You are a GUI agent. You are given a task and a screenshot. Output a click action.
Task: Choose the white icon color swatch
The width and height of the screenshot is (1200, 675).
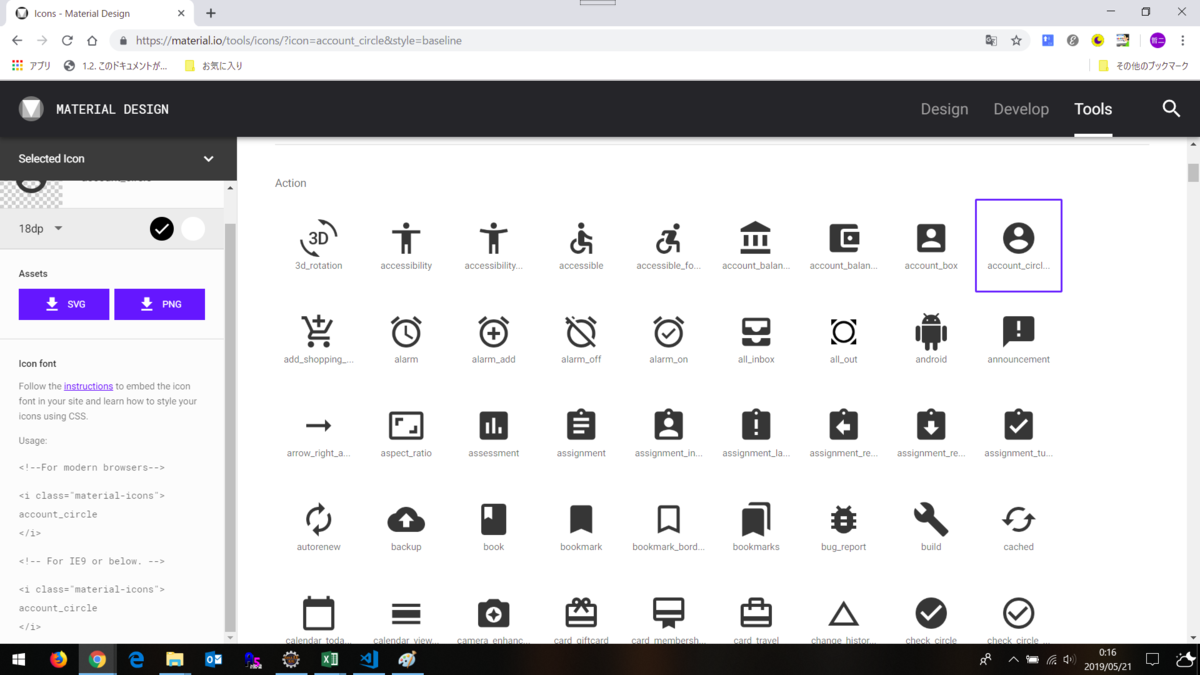coord(193,229)
